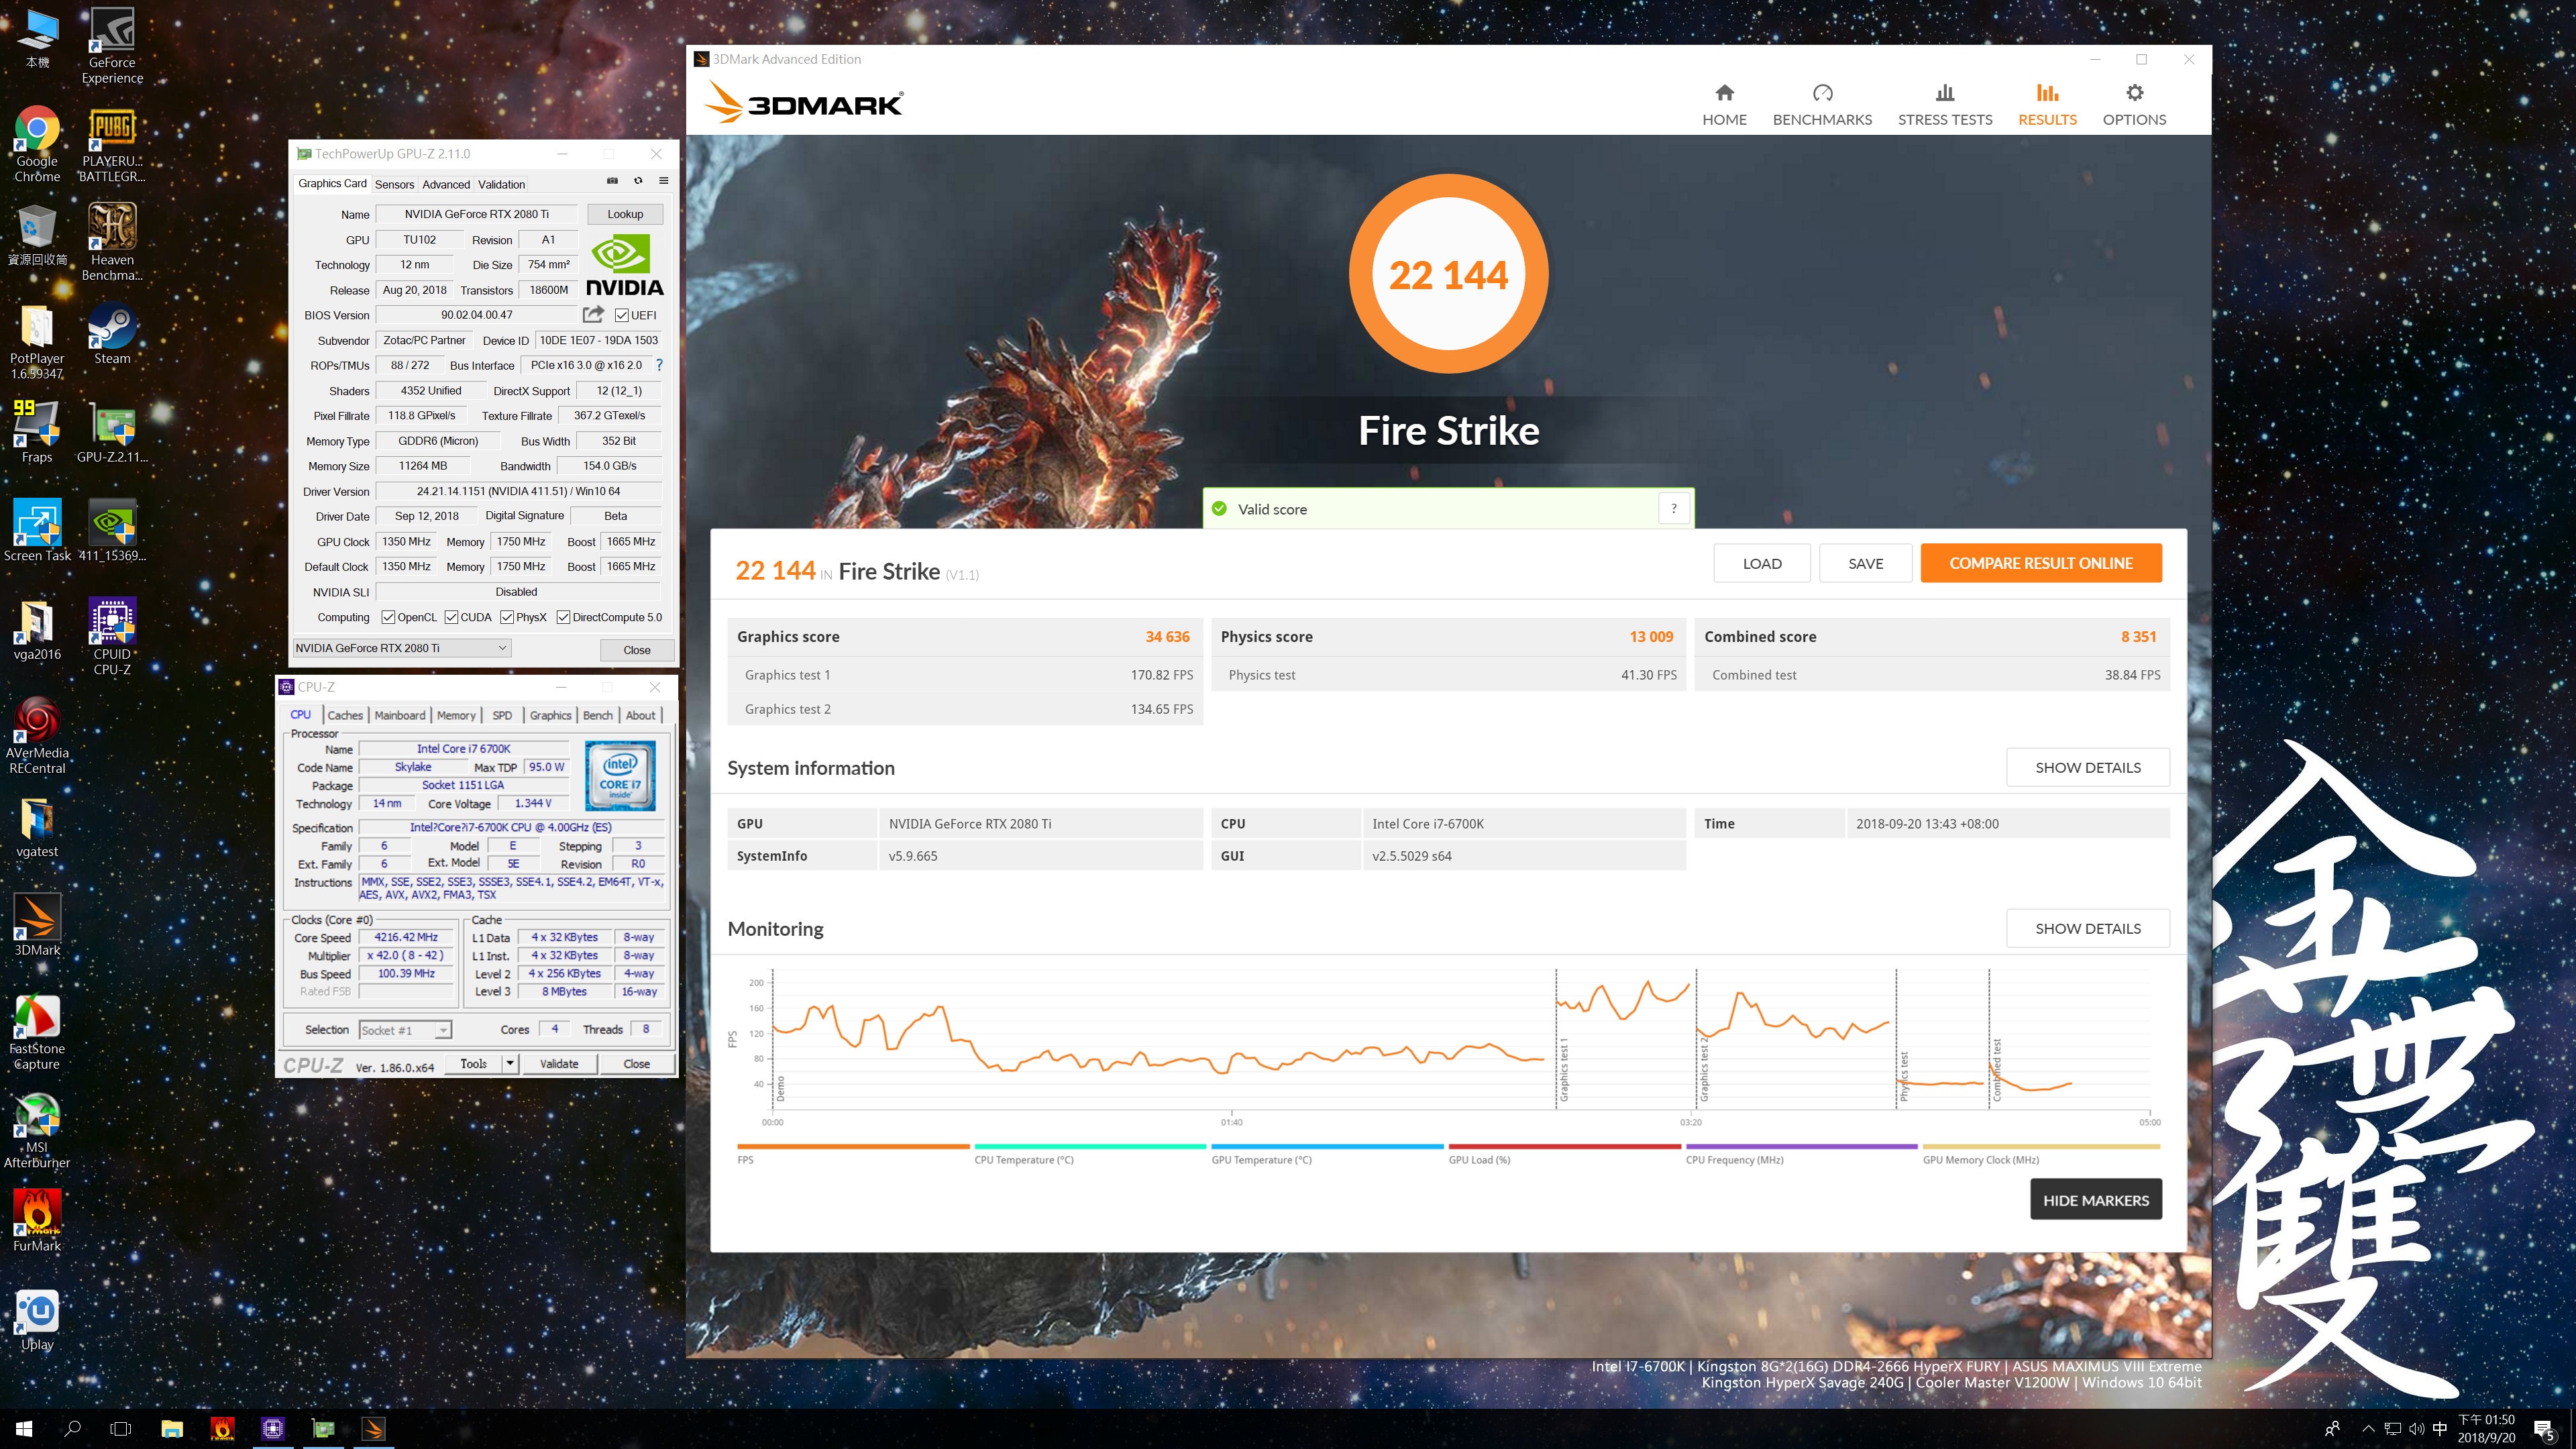
Task: Click the HIDE MARKERS button
Action: (x=2096, y=1199)
